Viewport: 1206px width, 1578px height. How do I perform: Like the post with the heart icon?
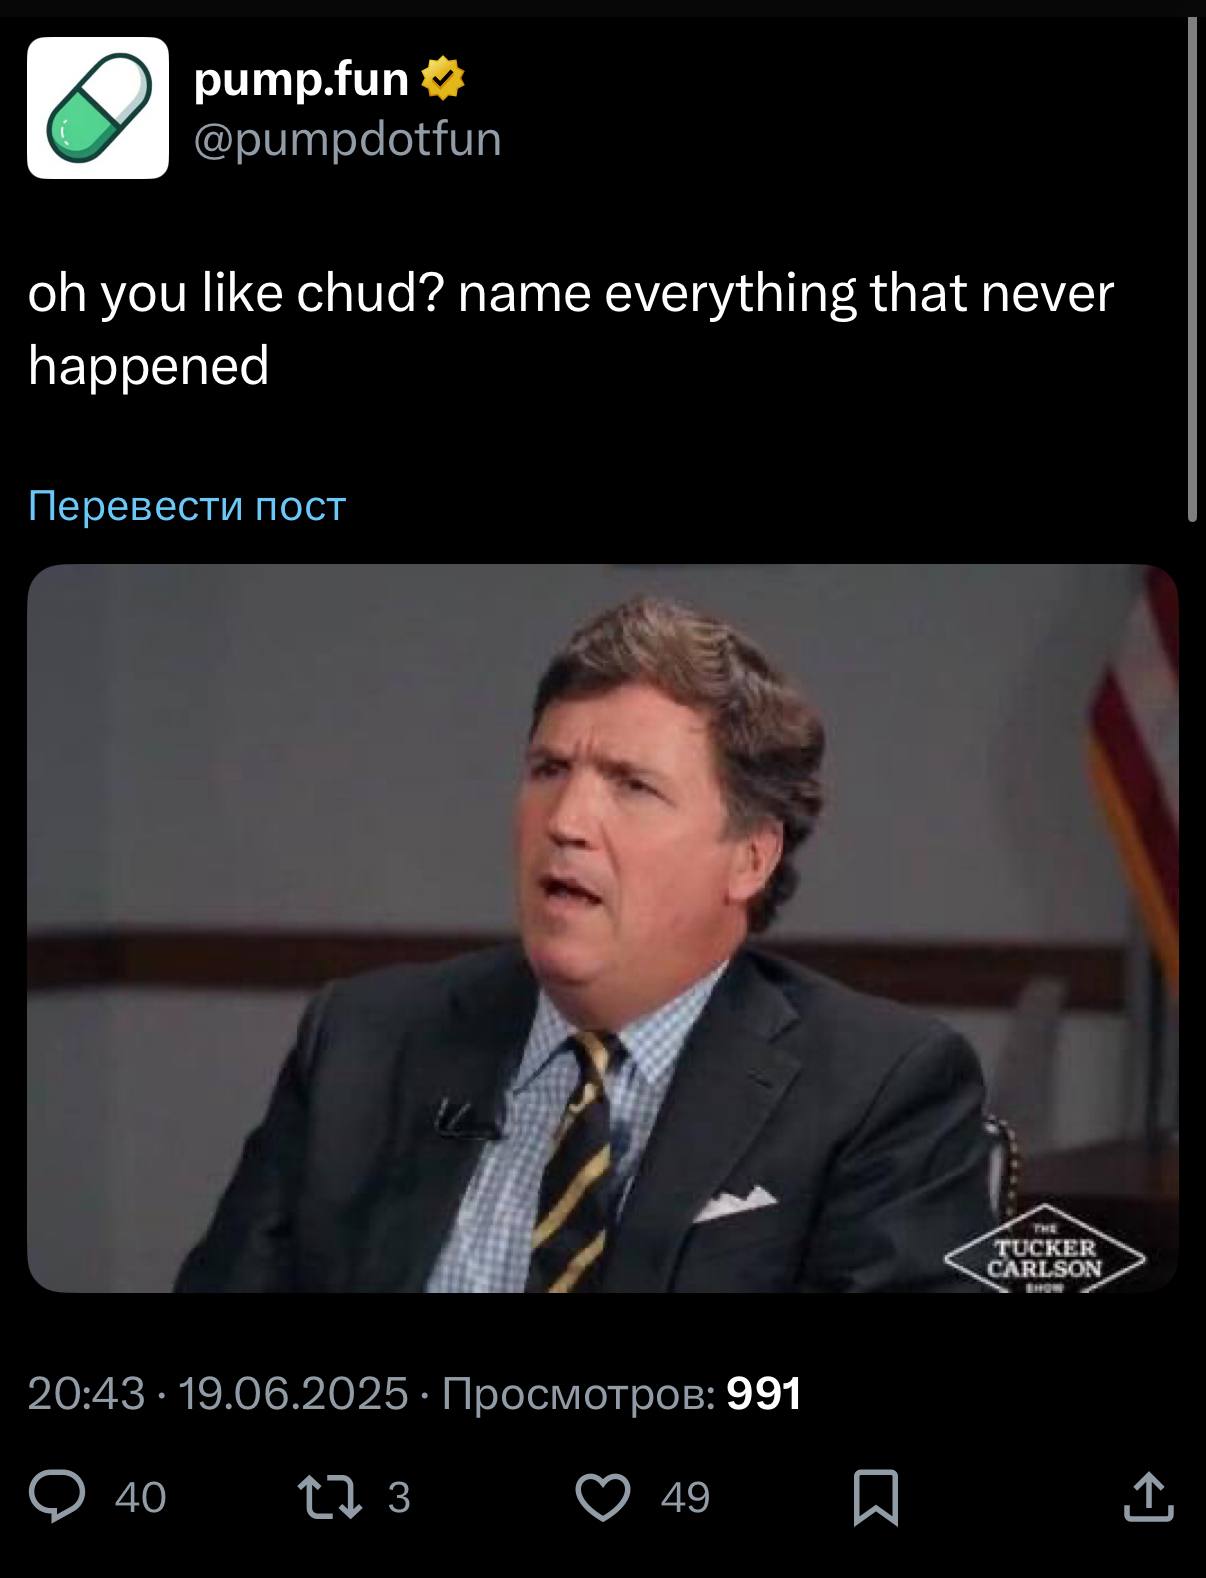coord(604,1497)
